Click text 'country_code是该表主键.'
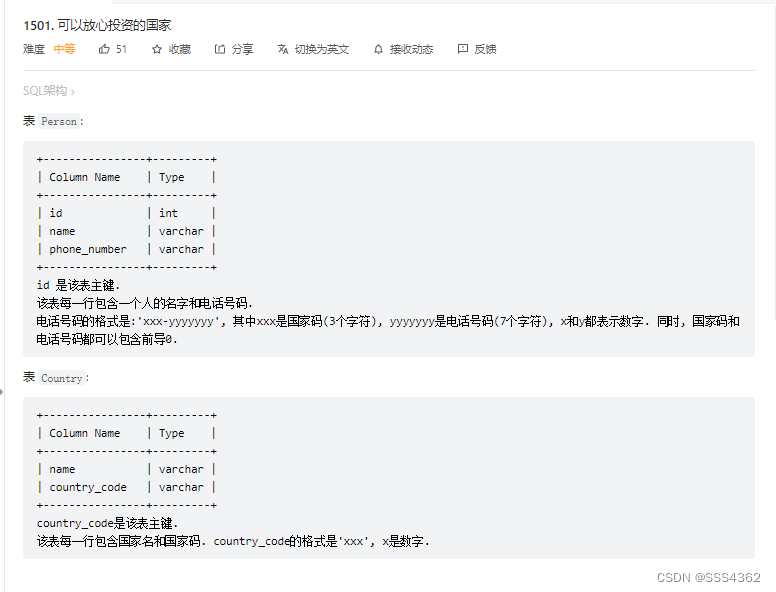The height and width of the screenshot is (592, 776). [107, 523]
